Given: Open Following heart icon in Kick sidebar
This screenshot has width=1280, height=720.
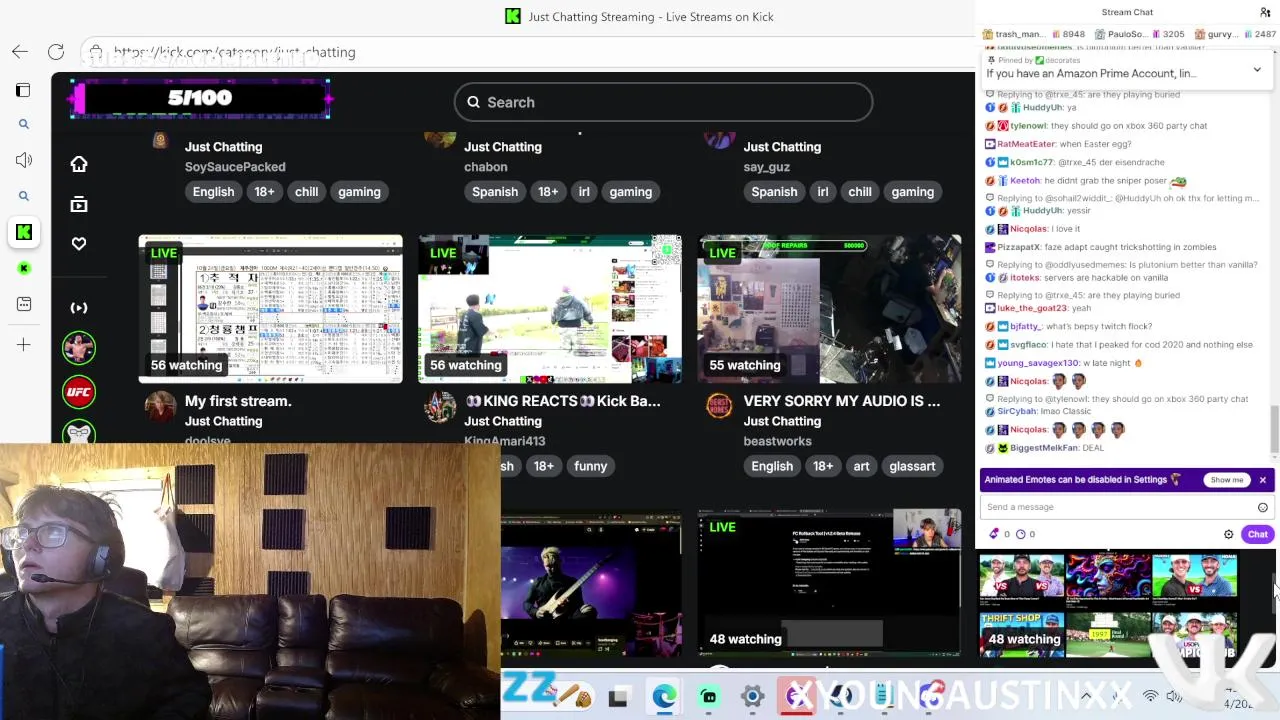Looking at the screenshot, I should coord(79,244).
